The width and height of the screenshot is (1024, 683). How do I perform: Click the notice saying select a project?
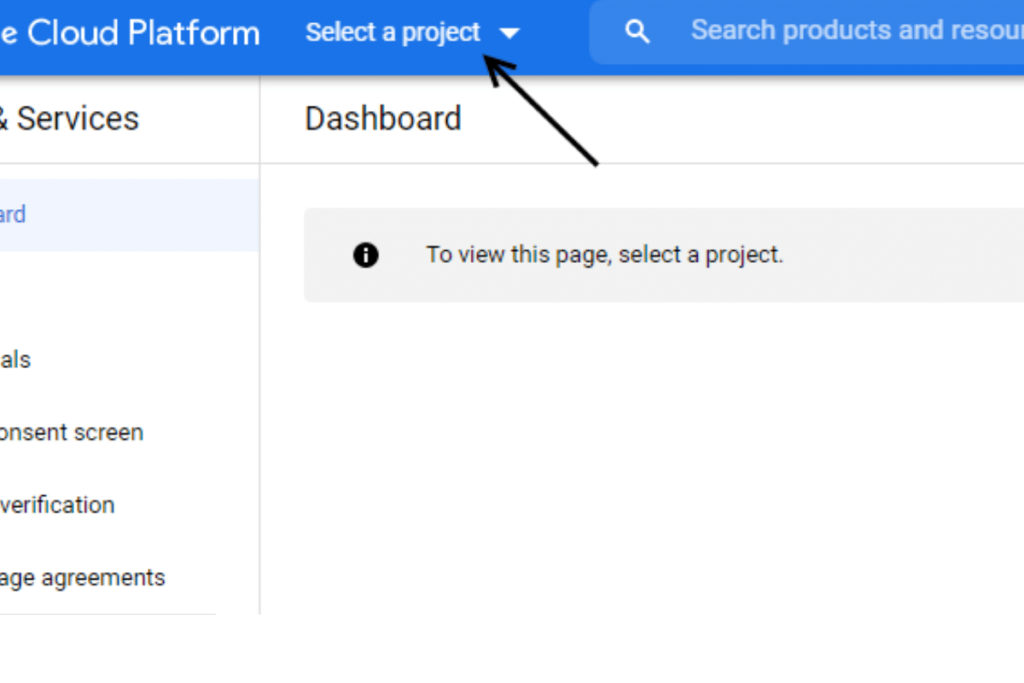tap(604, 255)
